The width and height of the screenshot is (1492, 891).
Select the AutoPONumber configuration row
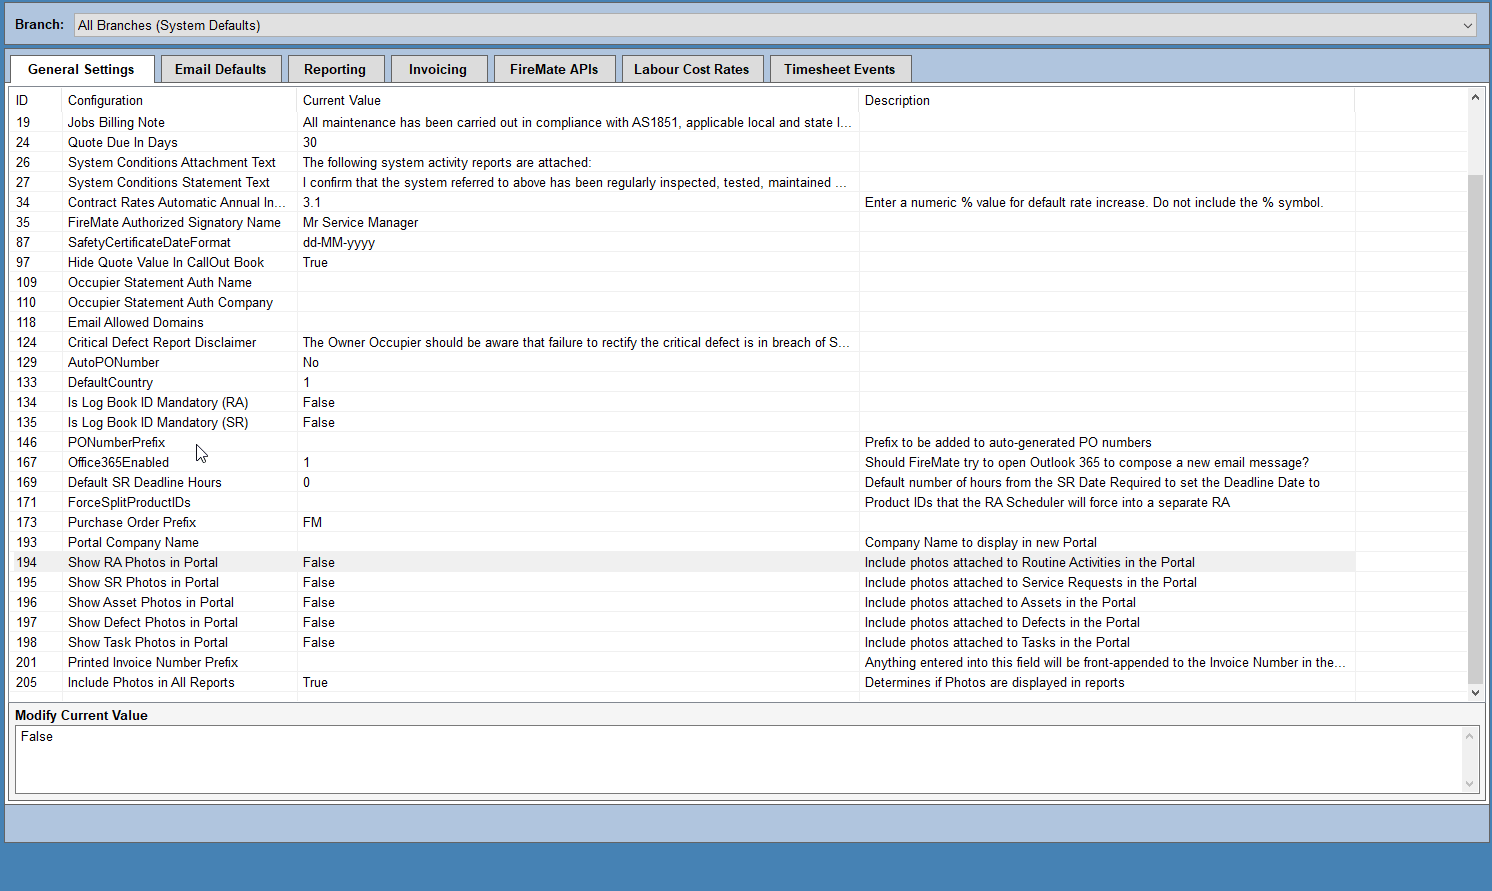coord(400,362)
